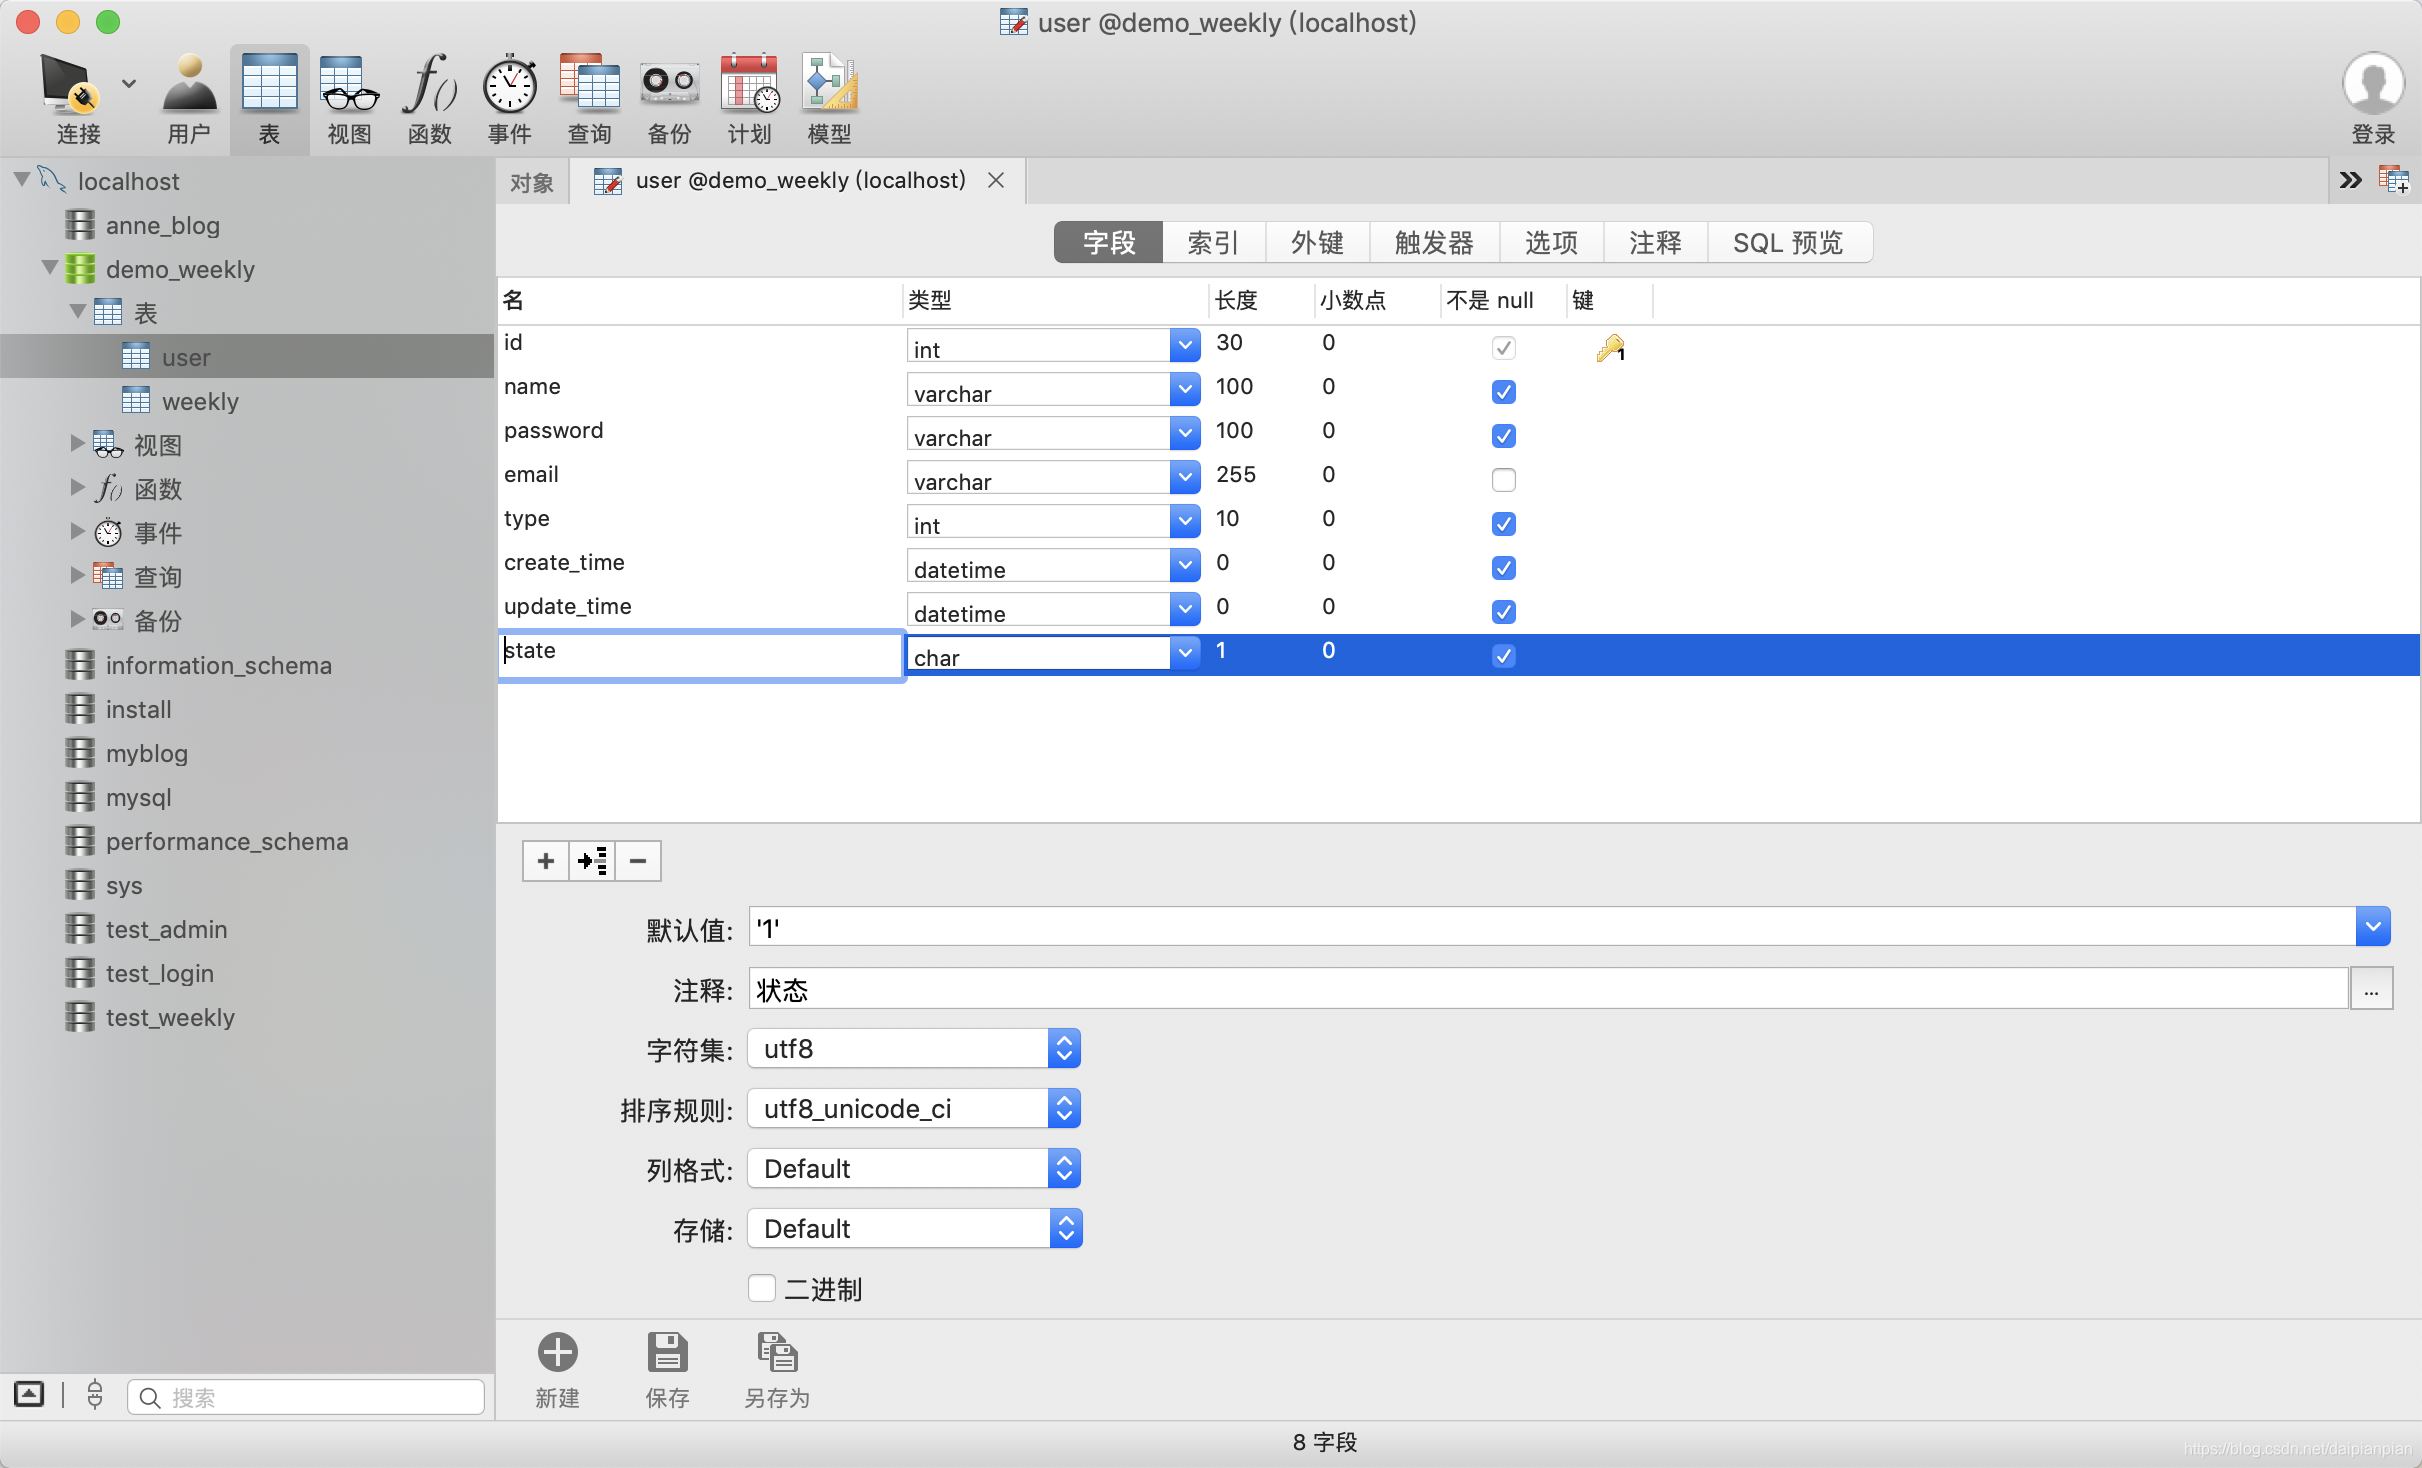Open the 连接 connection toolbar icon
The image size is (2422, 1468).
point(70,85)
